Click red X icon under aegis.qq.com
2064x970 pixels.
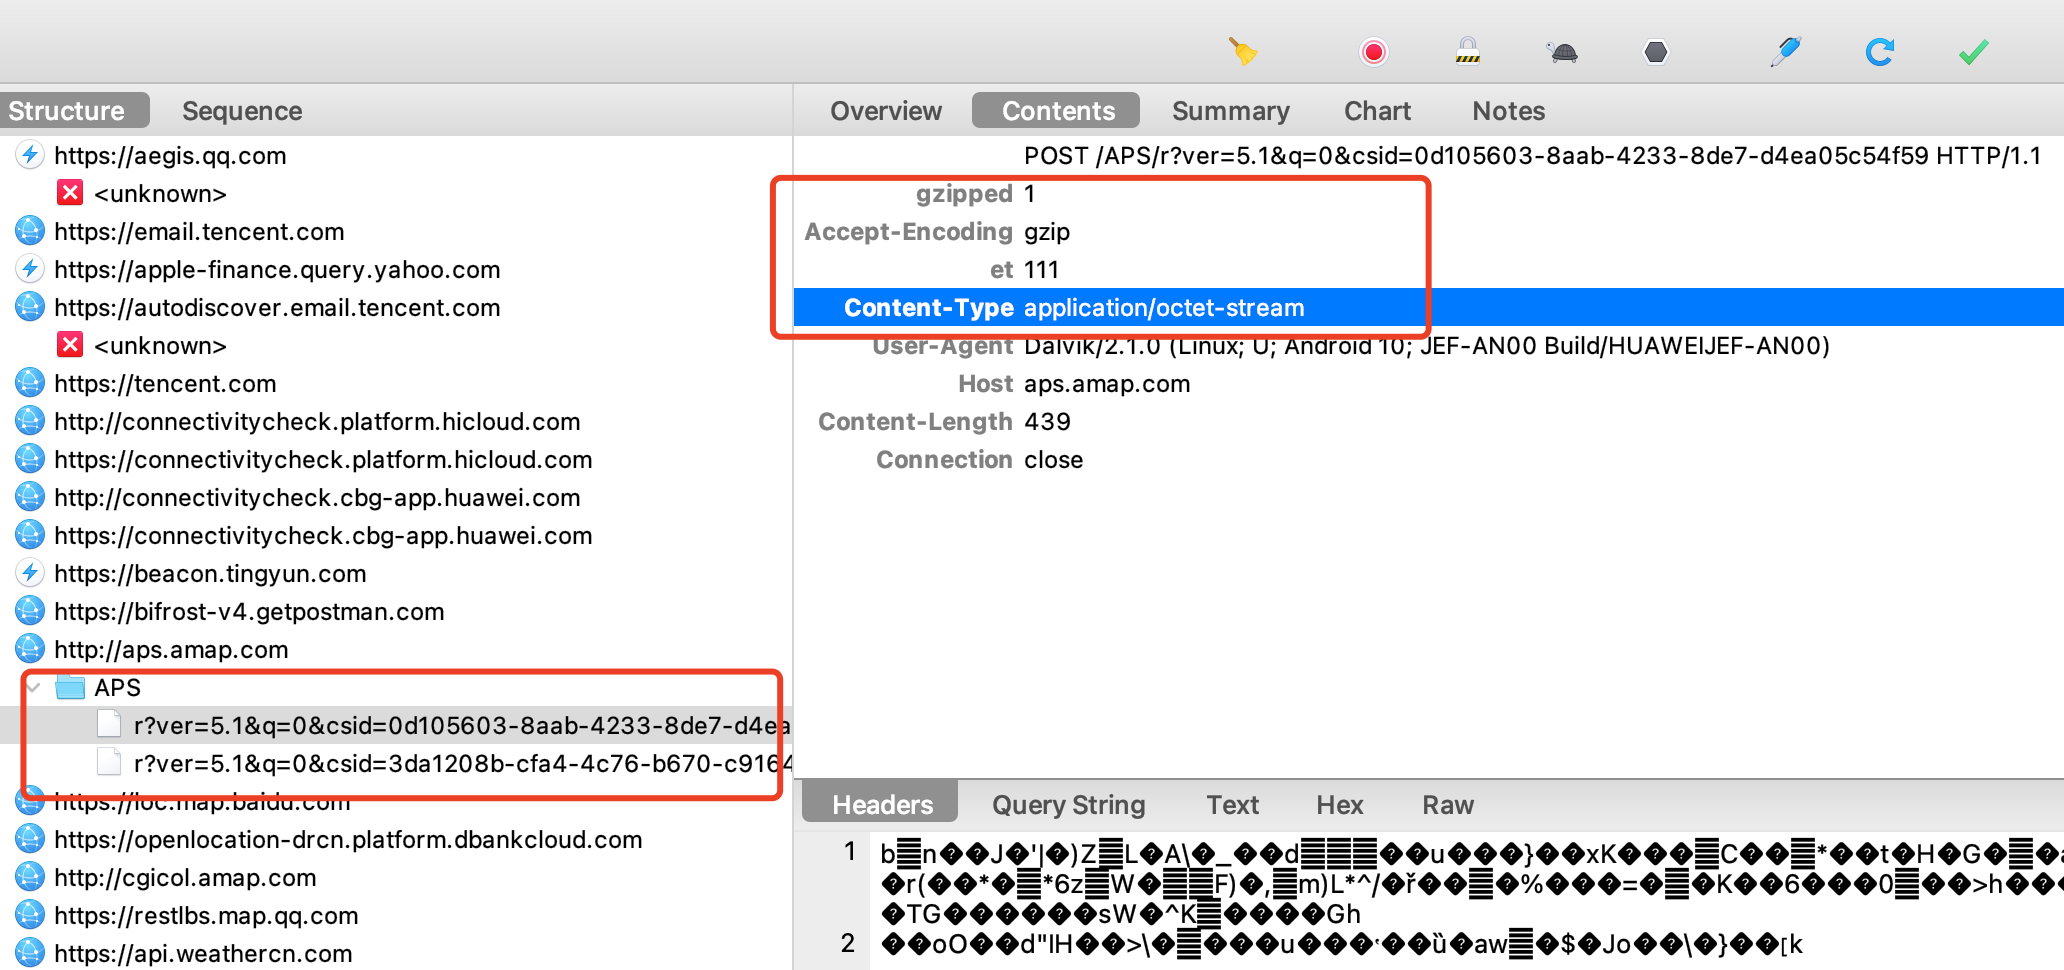70,192
